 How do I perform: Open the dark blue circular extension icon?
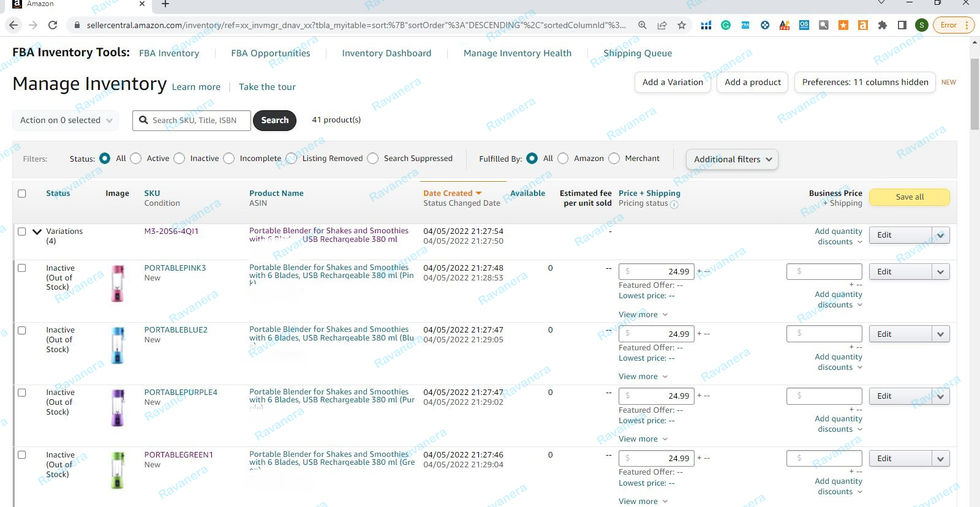click(x=765, y=26)
